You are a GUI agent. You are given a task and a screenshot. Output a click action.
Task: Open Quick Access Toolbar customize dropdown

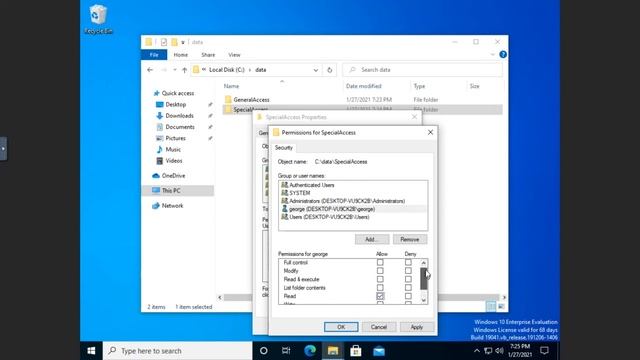click(183, 42)
